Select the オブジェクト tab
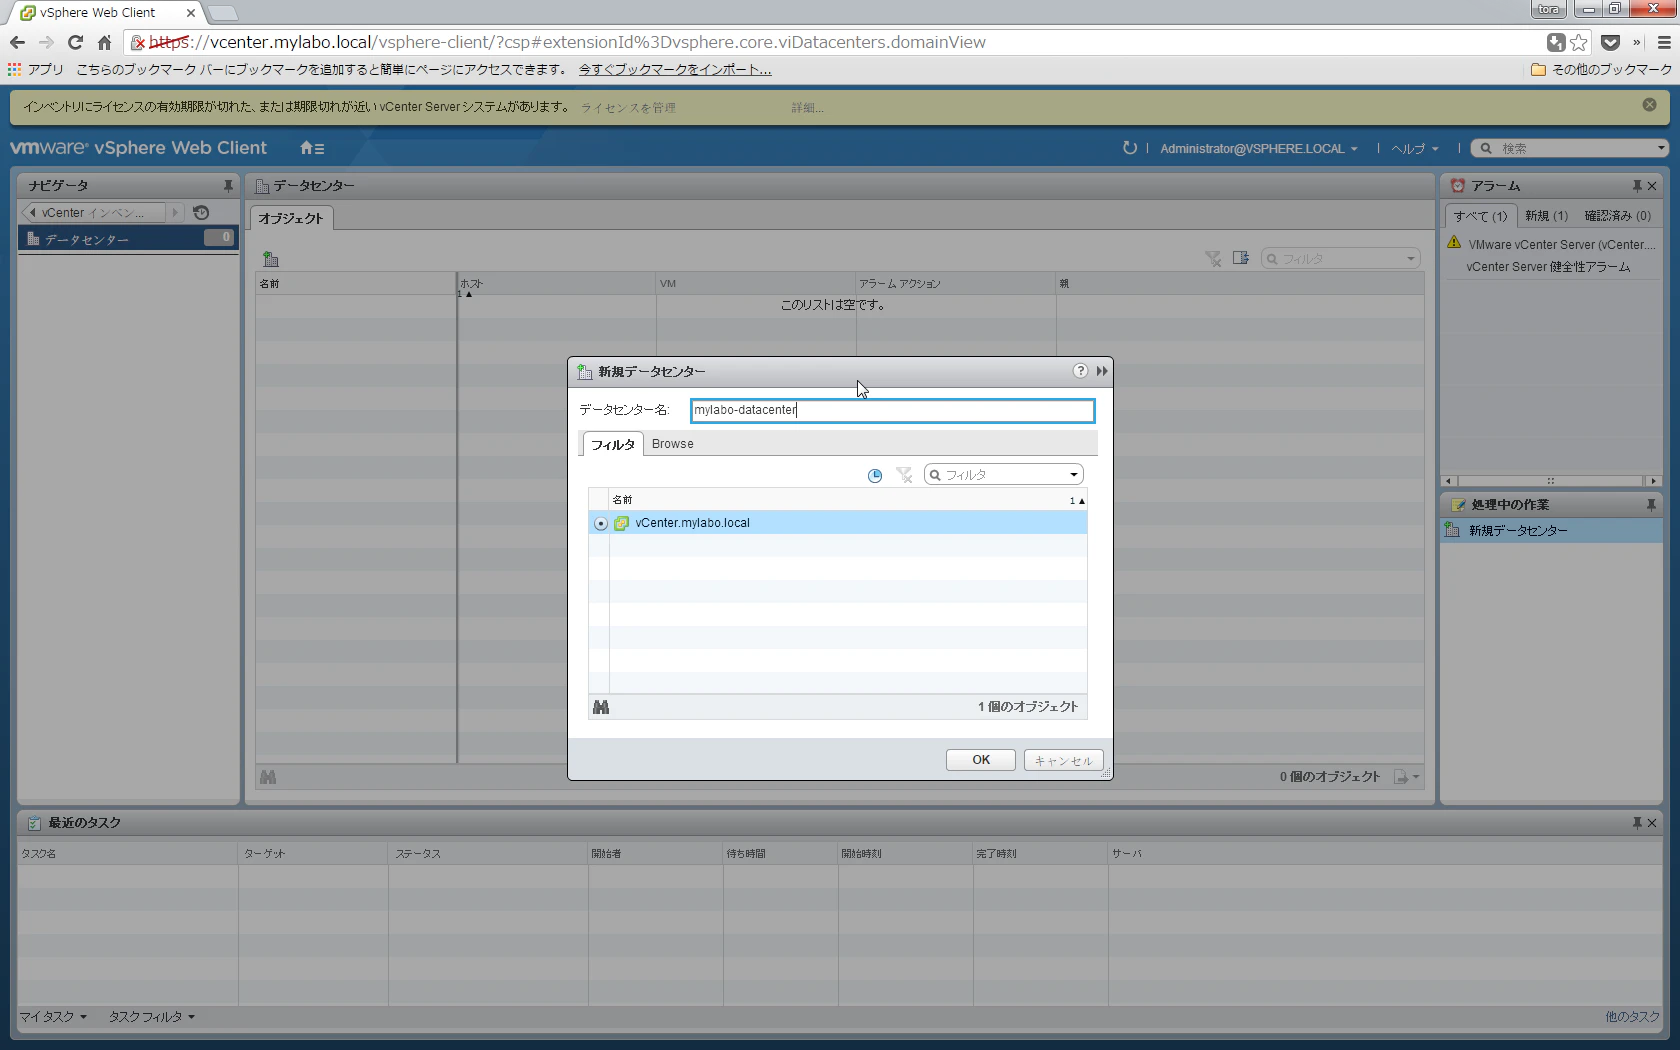This screenshot has width=1680, height=1050. pyautogui.click(x=291, y=218)
